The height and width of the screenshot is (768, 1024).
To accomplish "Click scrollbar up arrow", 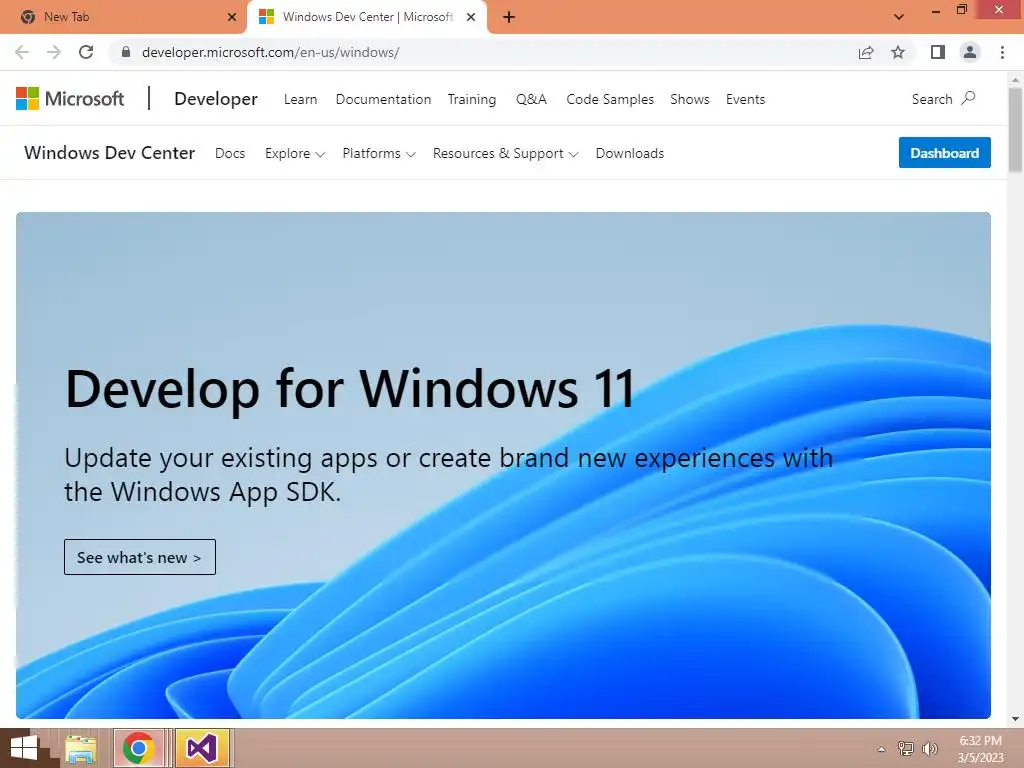I will pos(1015,80).
